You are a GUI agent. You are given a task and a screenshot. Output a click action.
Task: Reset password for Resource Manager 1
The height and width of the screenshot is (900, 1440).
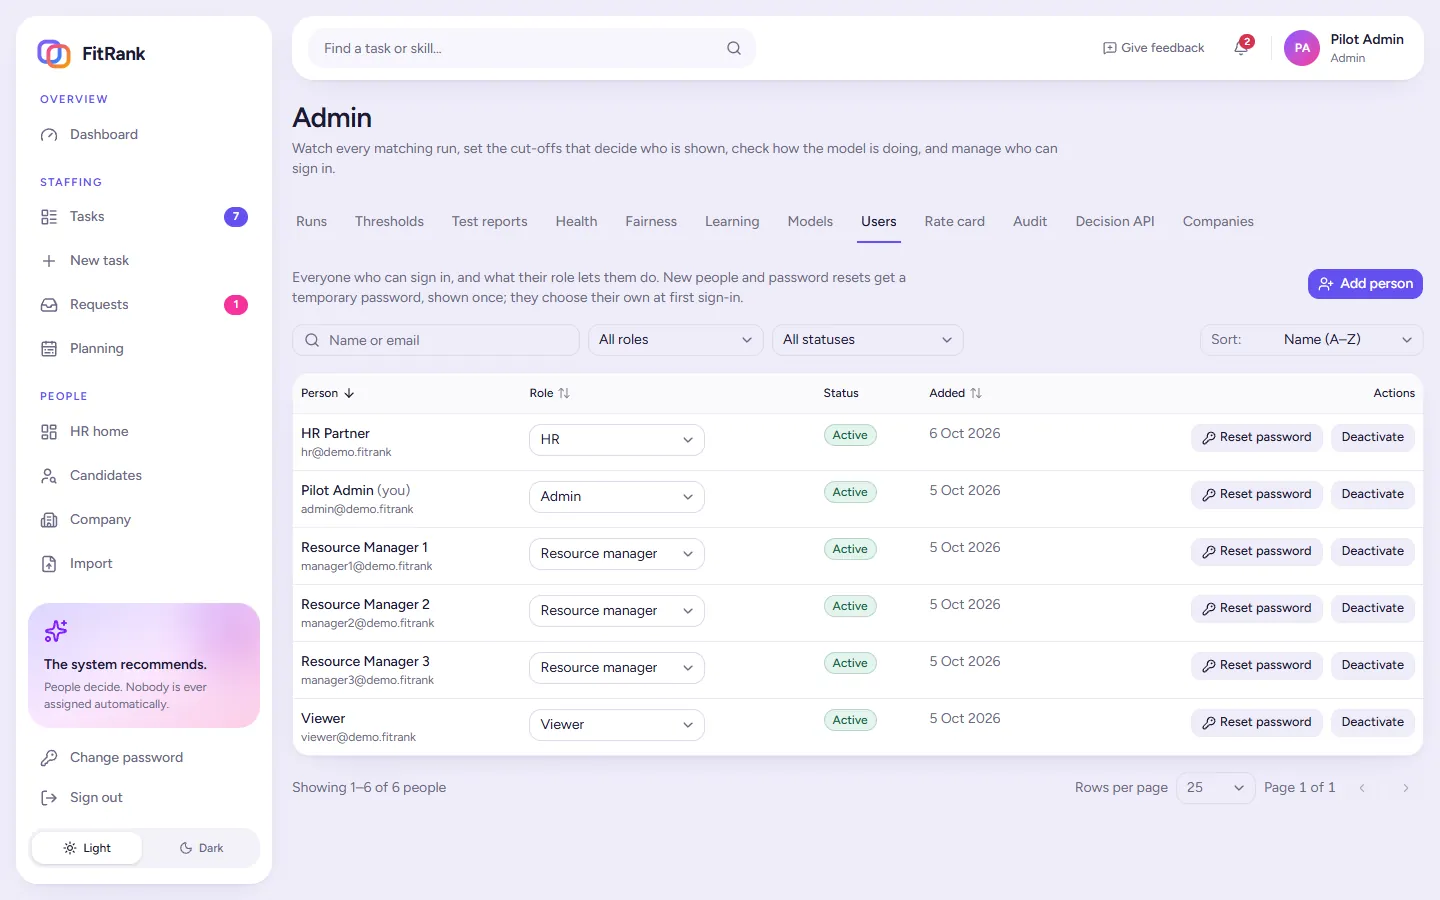click(x=1257, y=551)
